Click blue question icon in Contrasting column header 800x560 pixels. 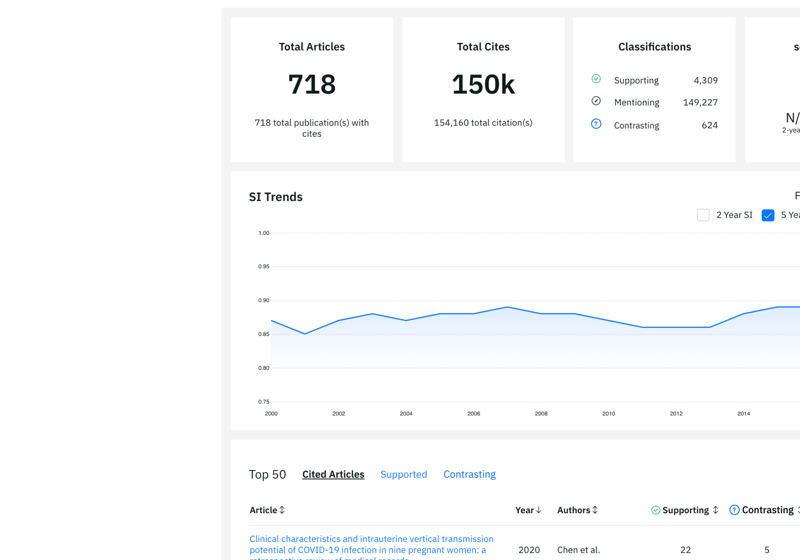(734, 510)
